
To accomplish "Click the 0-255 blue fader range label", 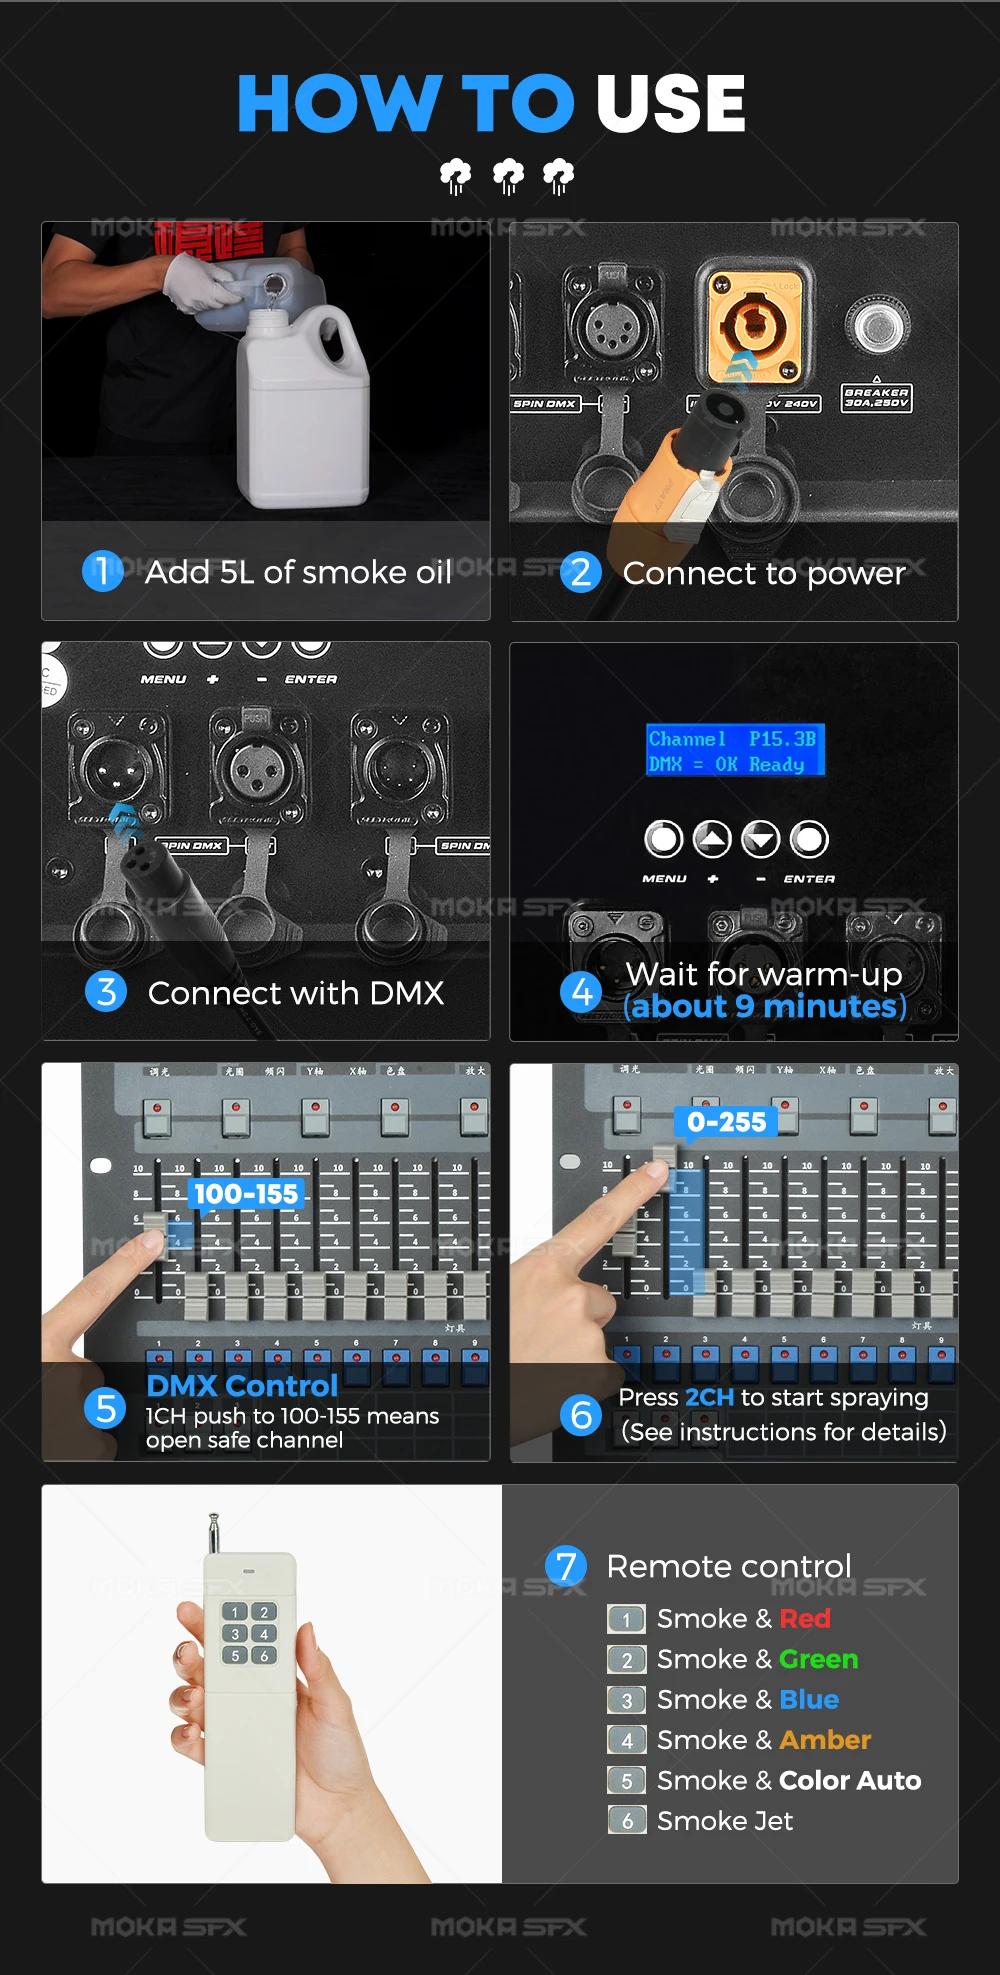I will pos(727,1122).
